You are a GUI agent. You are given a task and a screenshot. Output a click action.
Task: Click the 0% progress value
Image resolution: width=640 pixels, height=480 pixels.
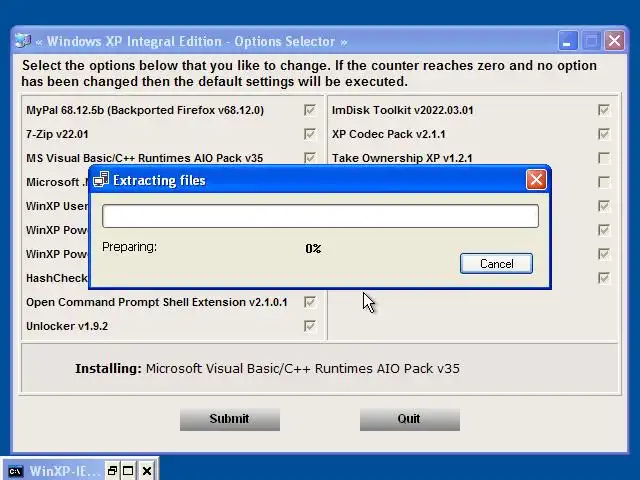coord(313,249)
